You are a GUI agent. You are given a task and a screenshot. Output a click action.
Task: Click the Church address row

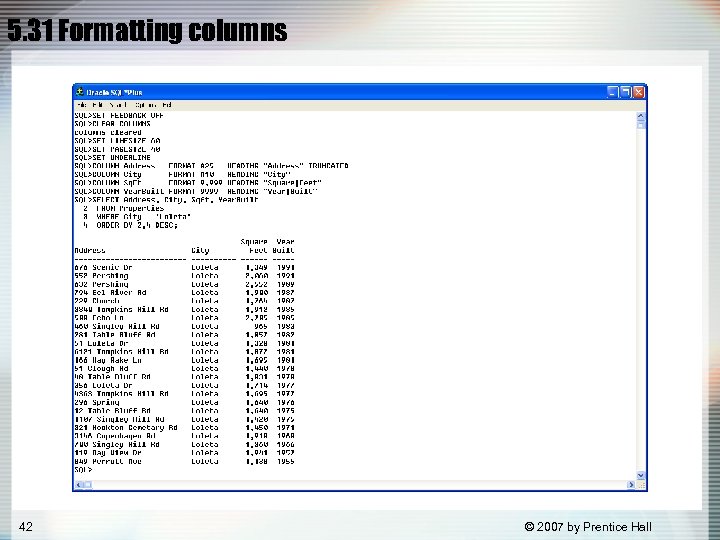[x=184, y=301]
